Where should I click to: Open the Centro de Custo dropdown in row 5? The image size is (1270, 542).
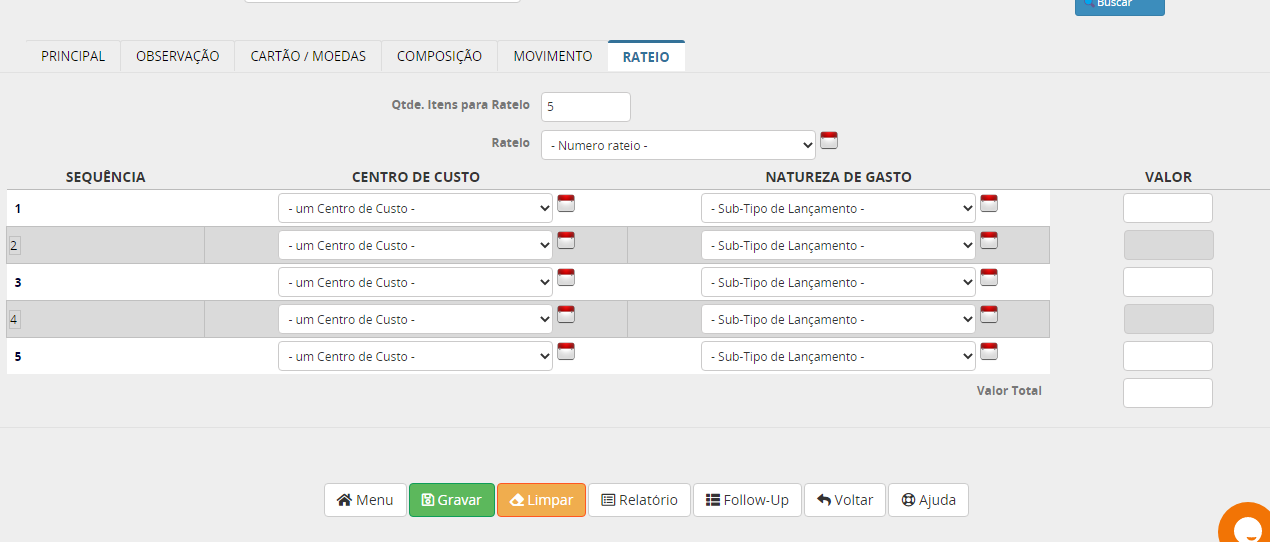[415, 356]
